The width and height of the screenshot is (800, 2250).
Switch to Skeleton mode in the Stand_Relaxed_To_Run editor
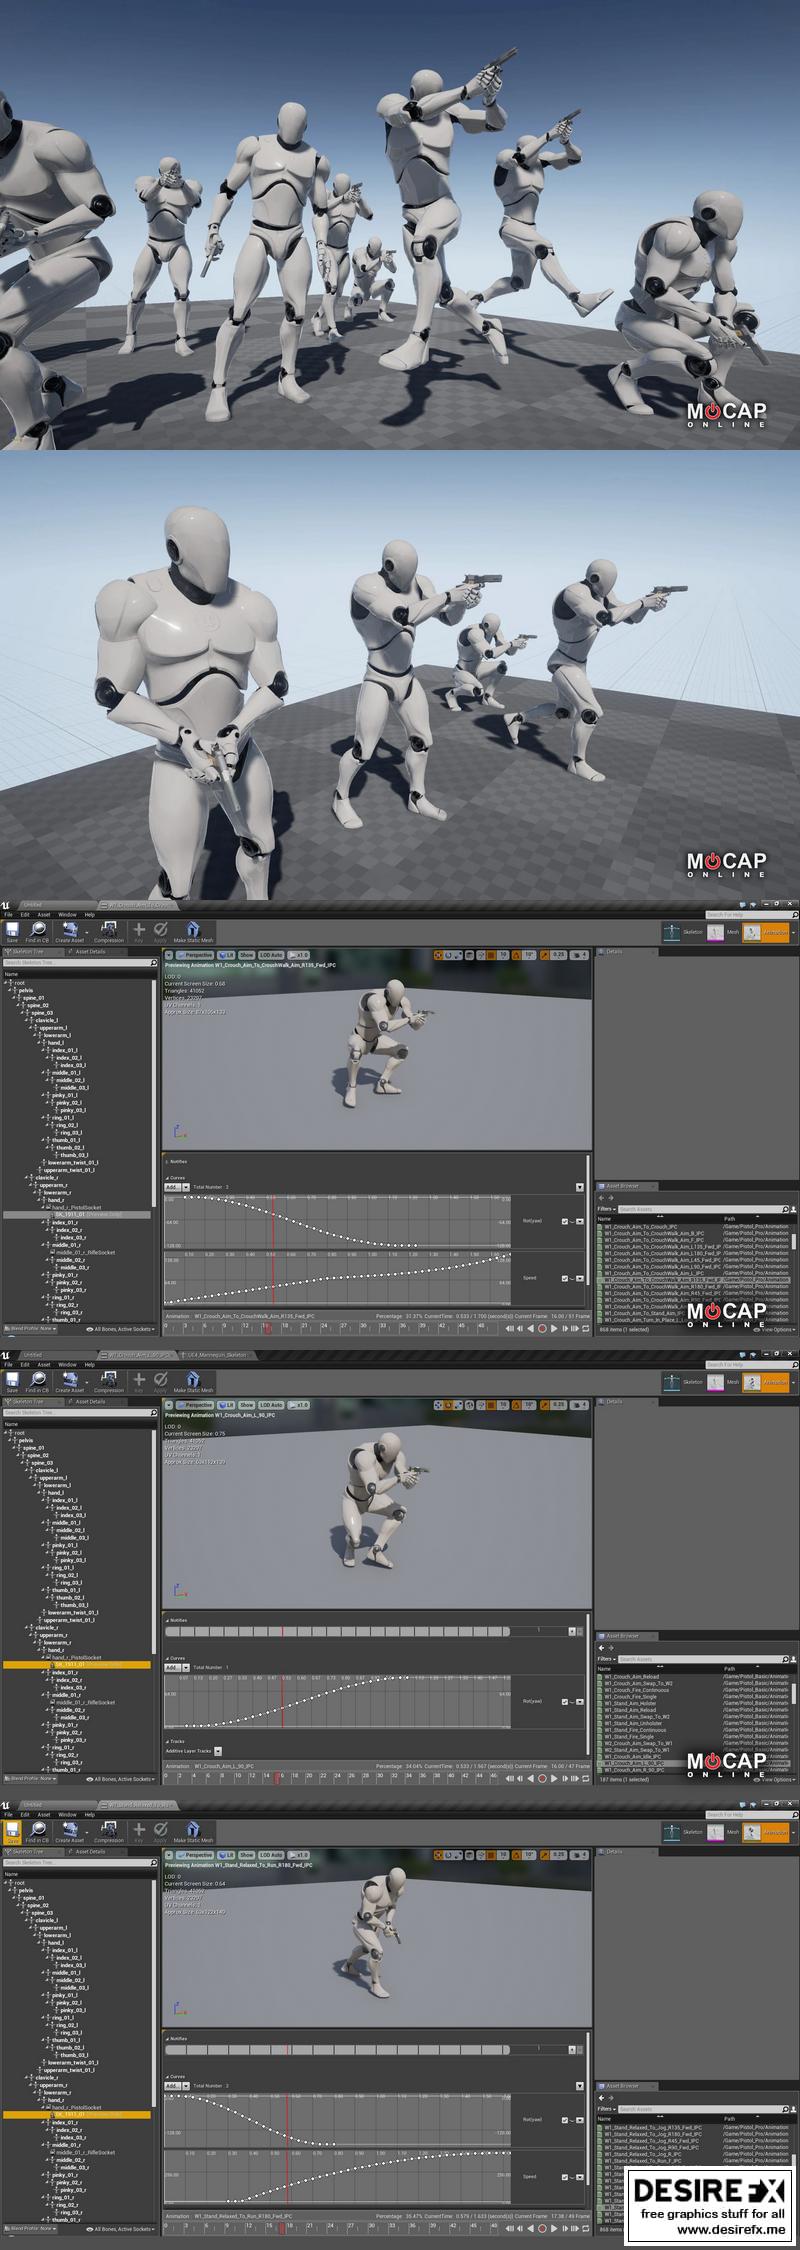point(685,1832)
